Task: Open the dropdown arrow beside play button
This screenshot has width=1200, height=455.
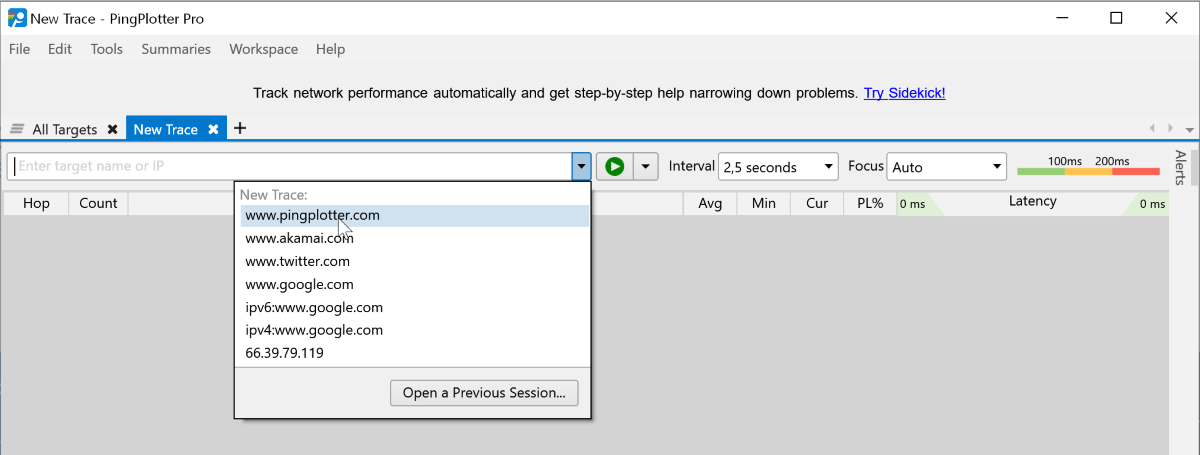Action: pos(646,167)
